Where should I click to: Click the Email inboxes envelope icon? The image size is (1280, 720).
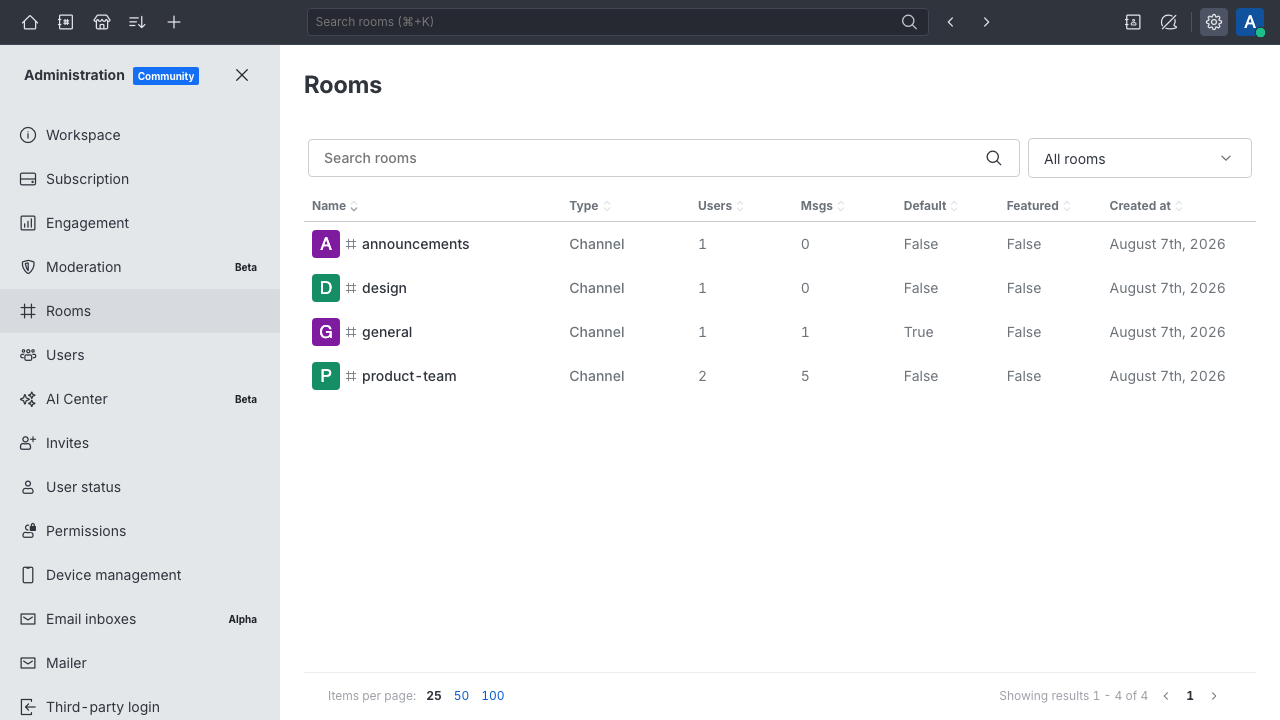pos(28,619)
